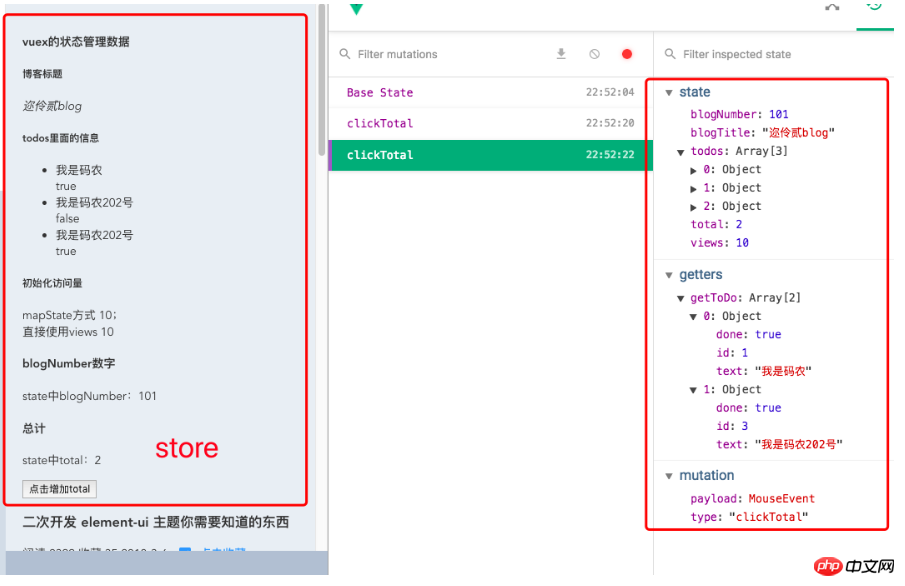The image size is (905, 586).
Task: Click the state中blogNumber: 101 text
Action: click(x=89, y=396)
